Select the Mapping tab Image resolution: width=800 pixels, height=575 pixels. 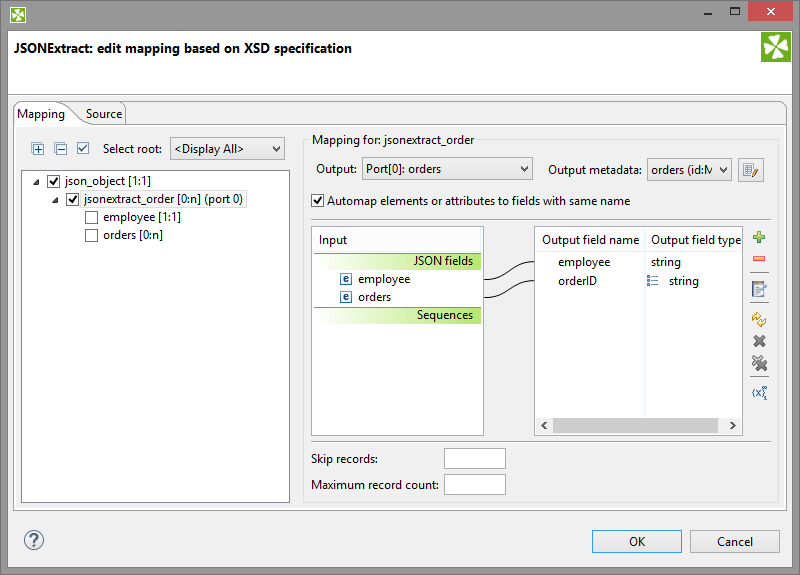point(41,114)
